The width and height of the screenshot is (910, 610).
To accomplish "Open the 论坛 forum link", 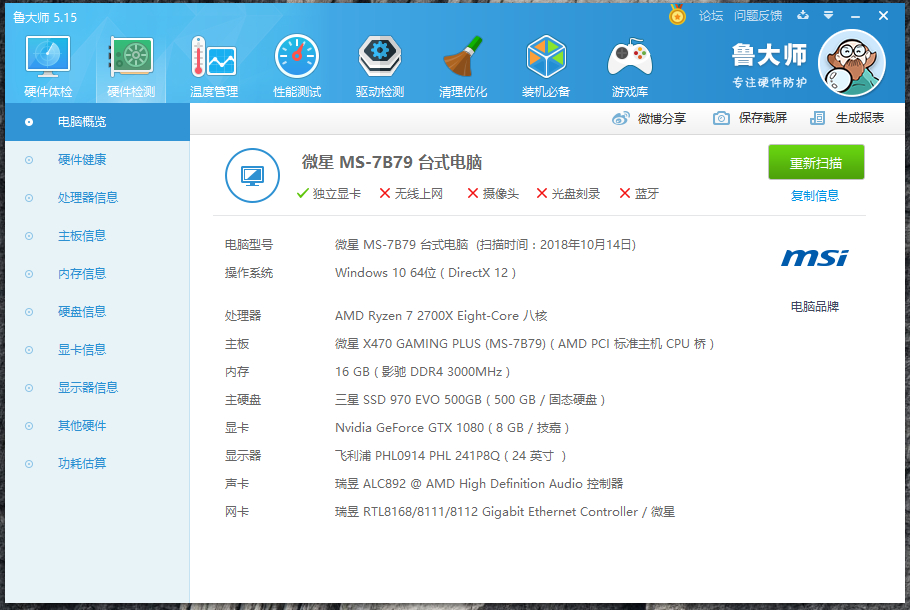I will point(711,16).
